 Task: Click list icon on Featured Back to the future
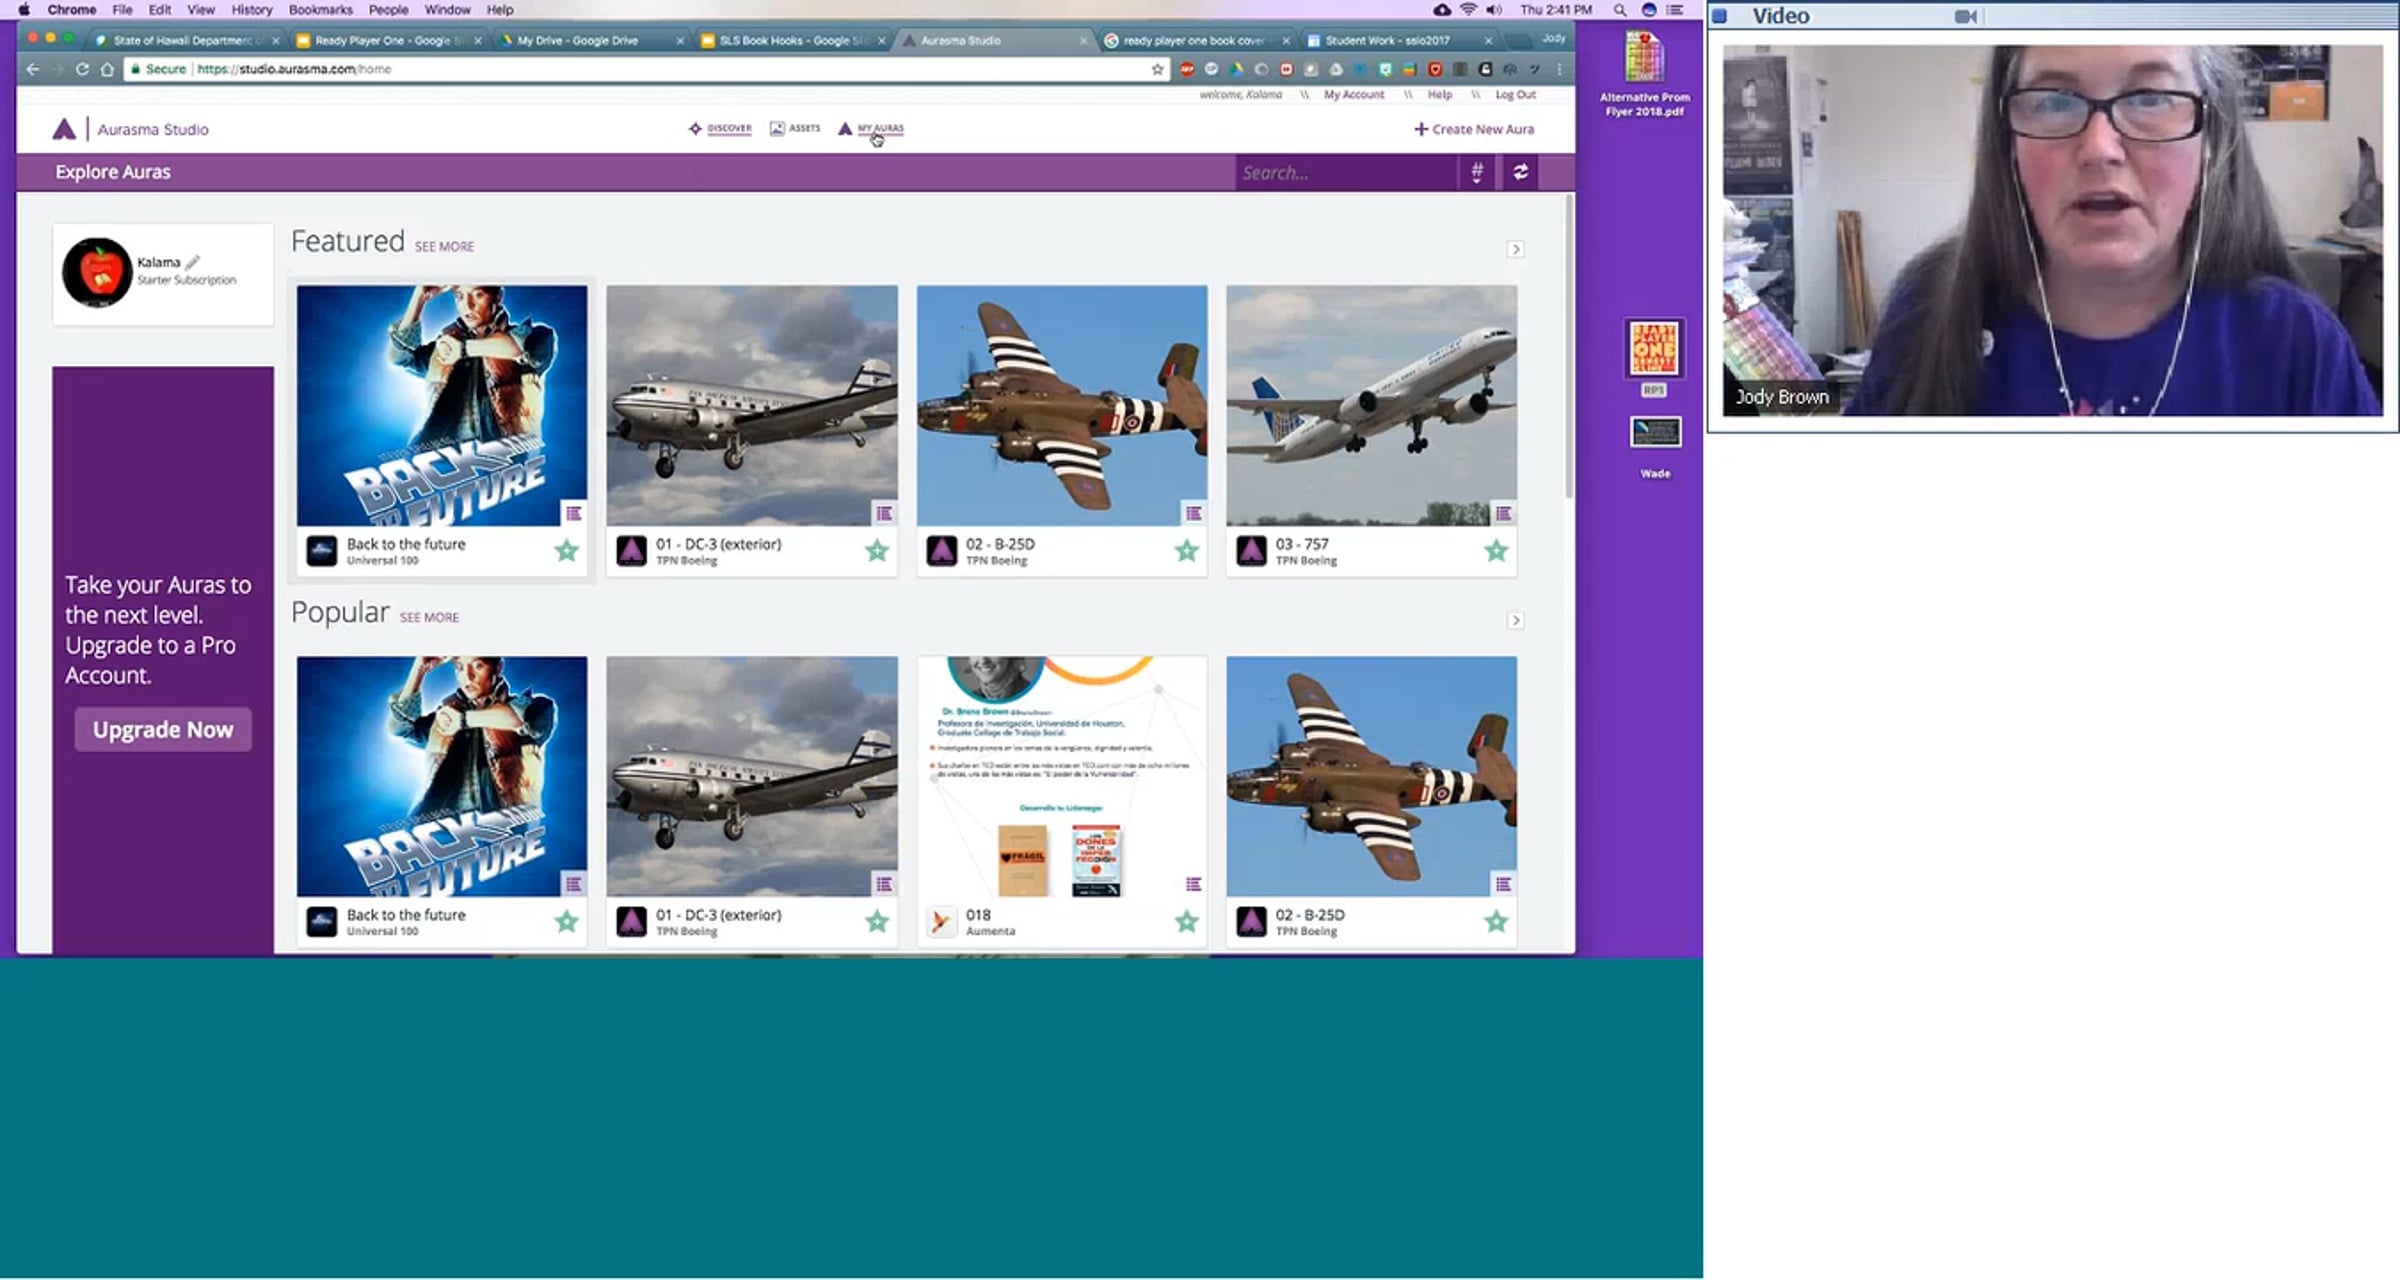pos(573,513)
